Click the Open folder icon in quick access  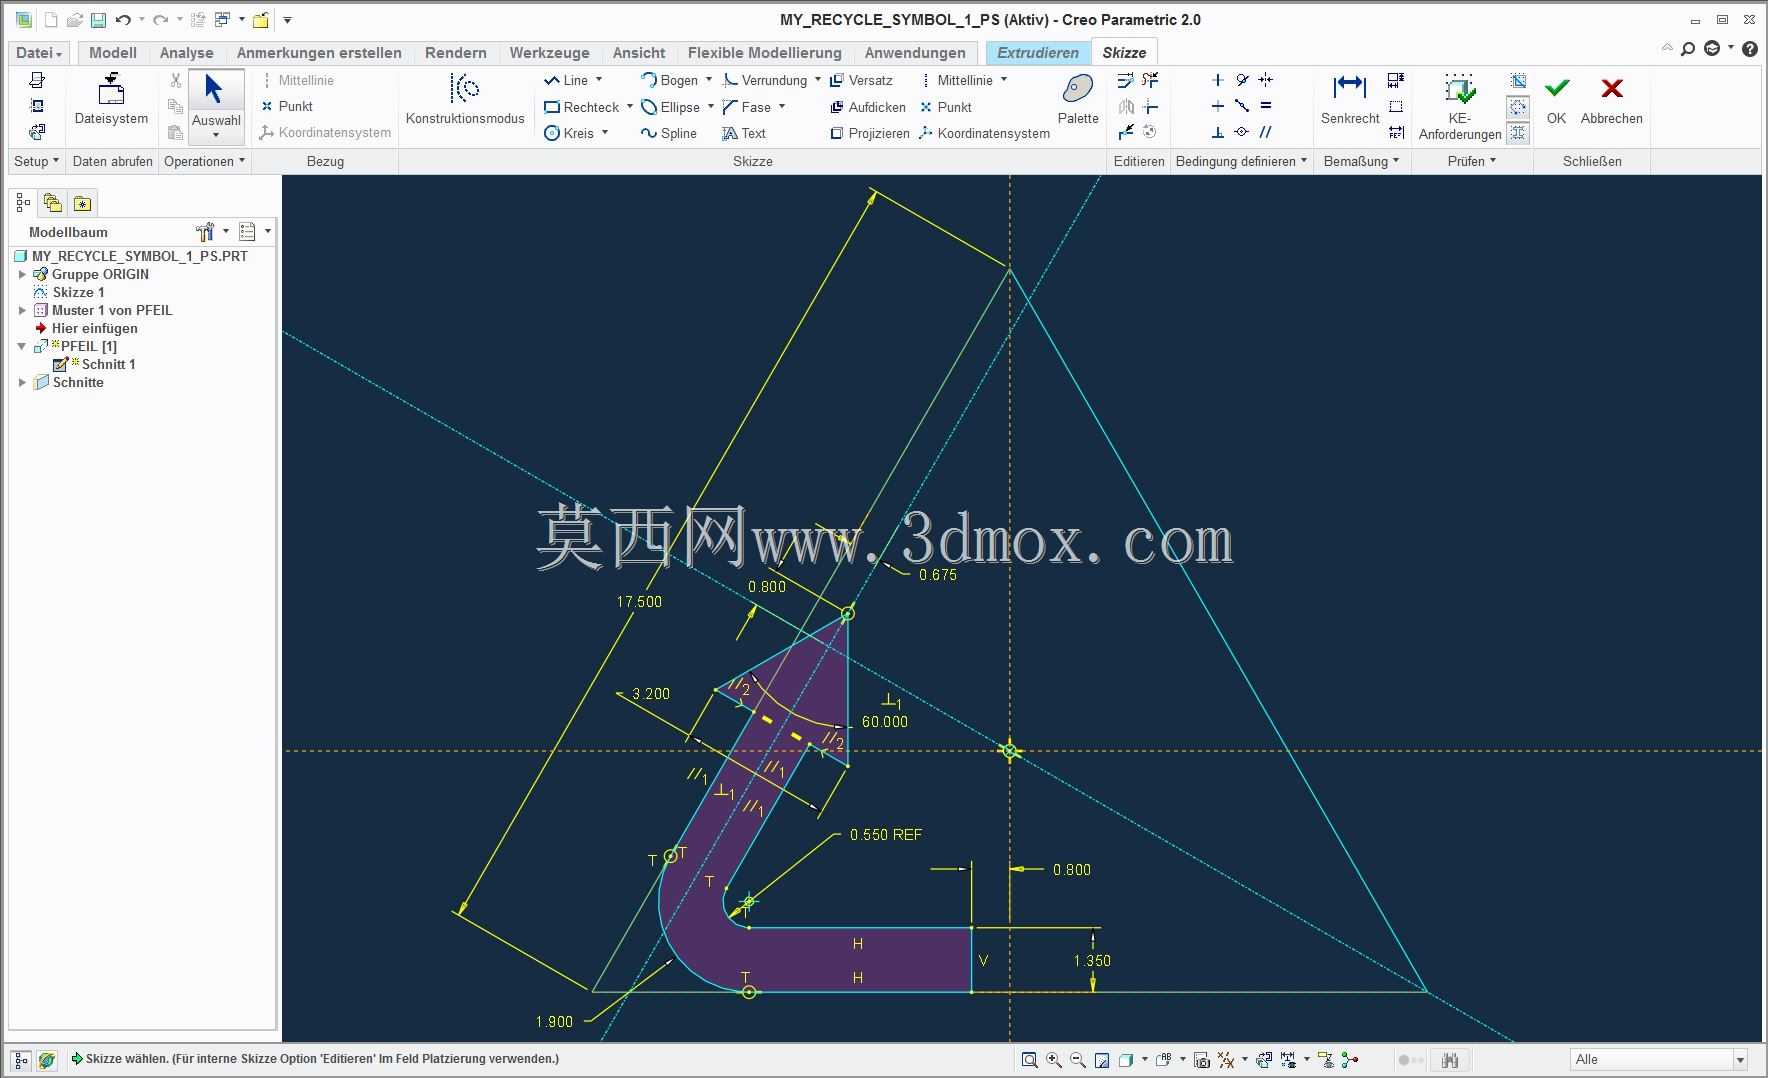(x=74, y=20)
